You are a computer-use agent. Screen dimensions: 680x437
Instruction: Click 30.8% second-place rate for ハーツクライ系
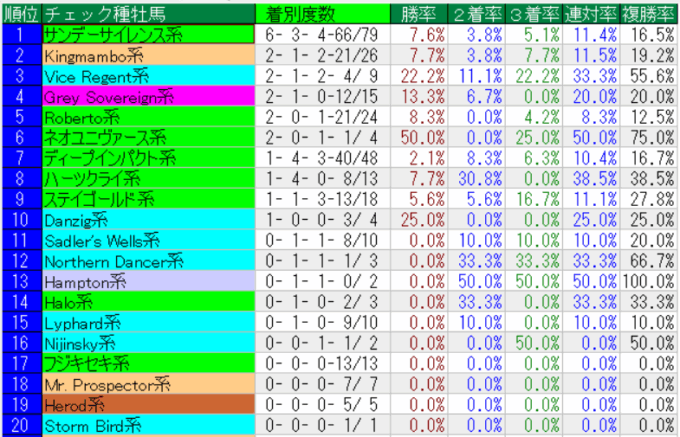coord(476,179)
